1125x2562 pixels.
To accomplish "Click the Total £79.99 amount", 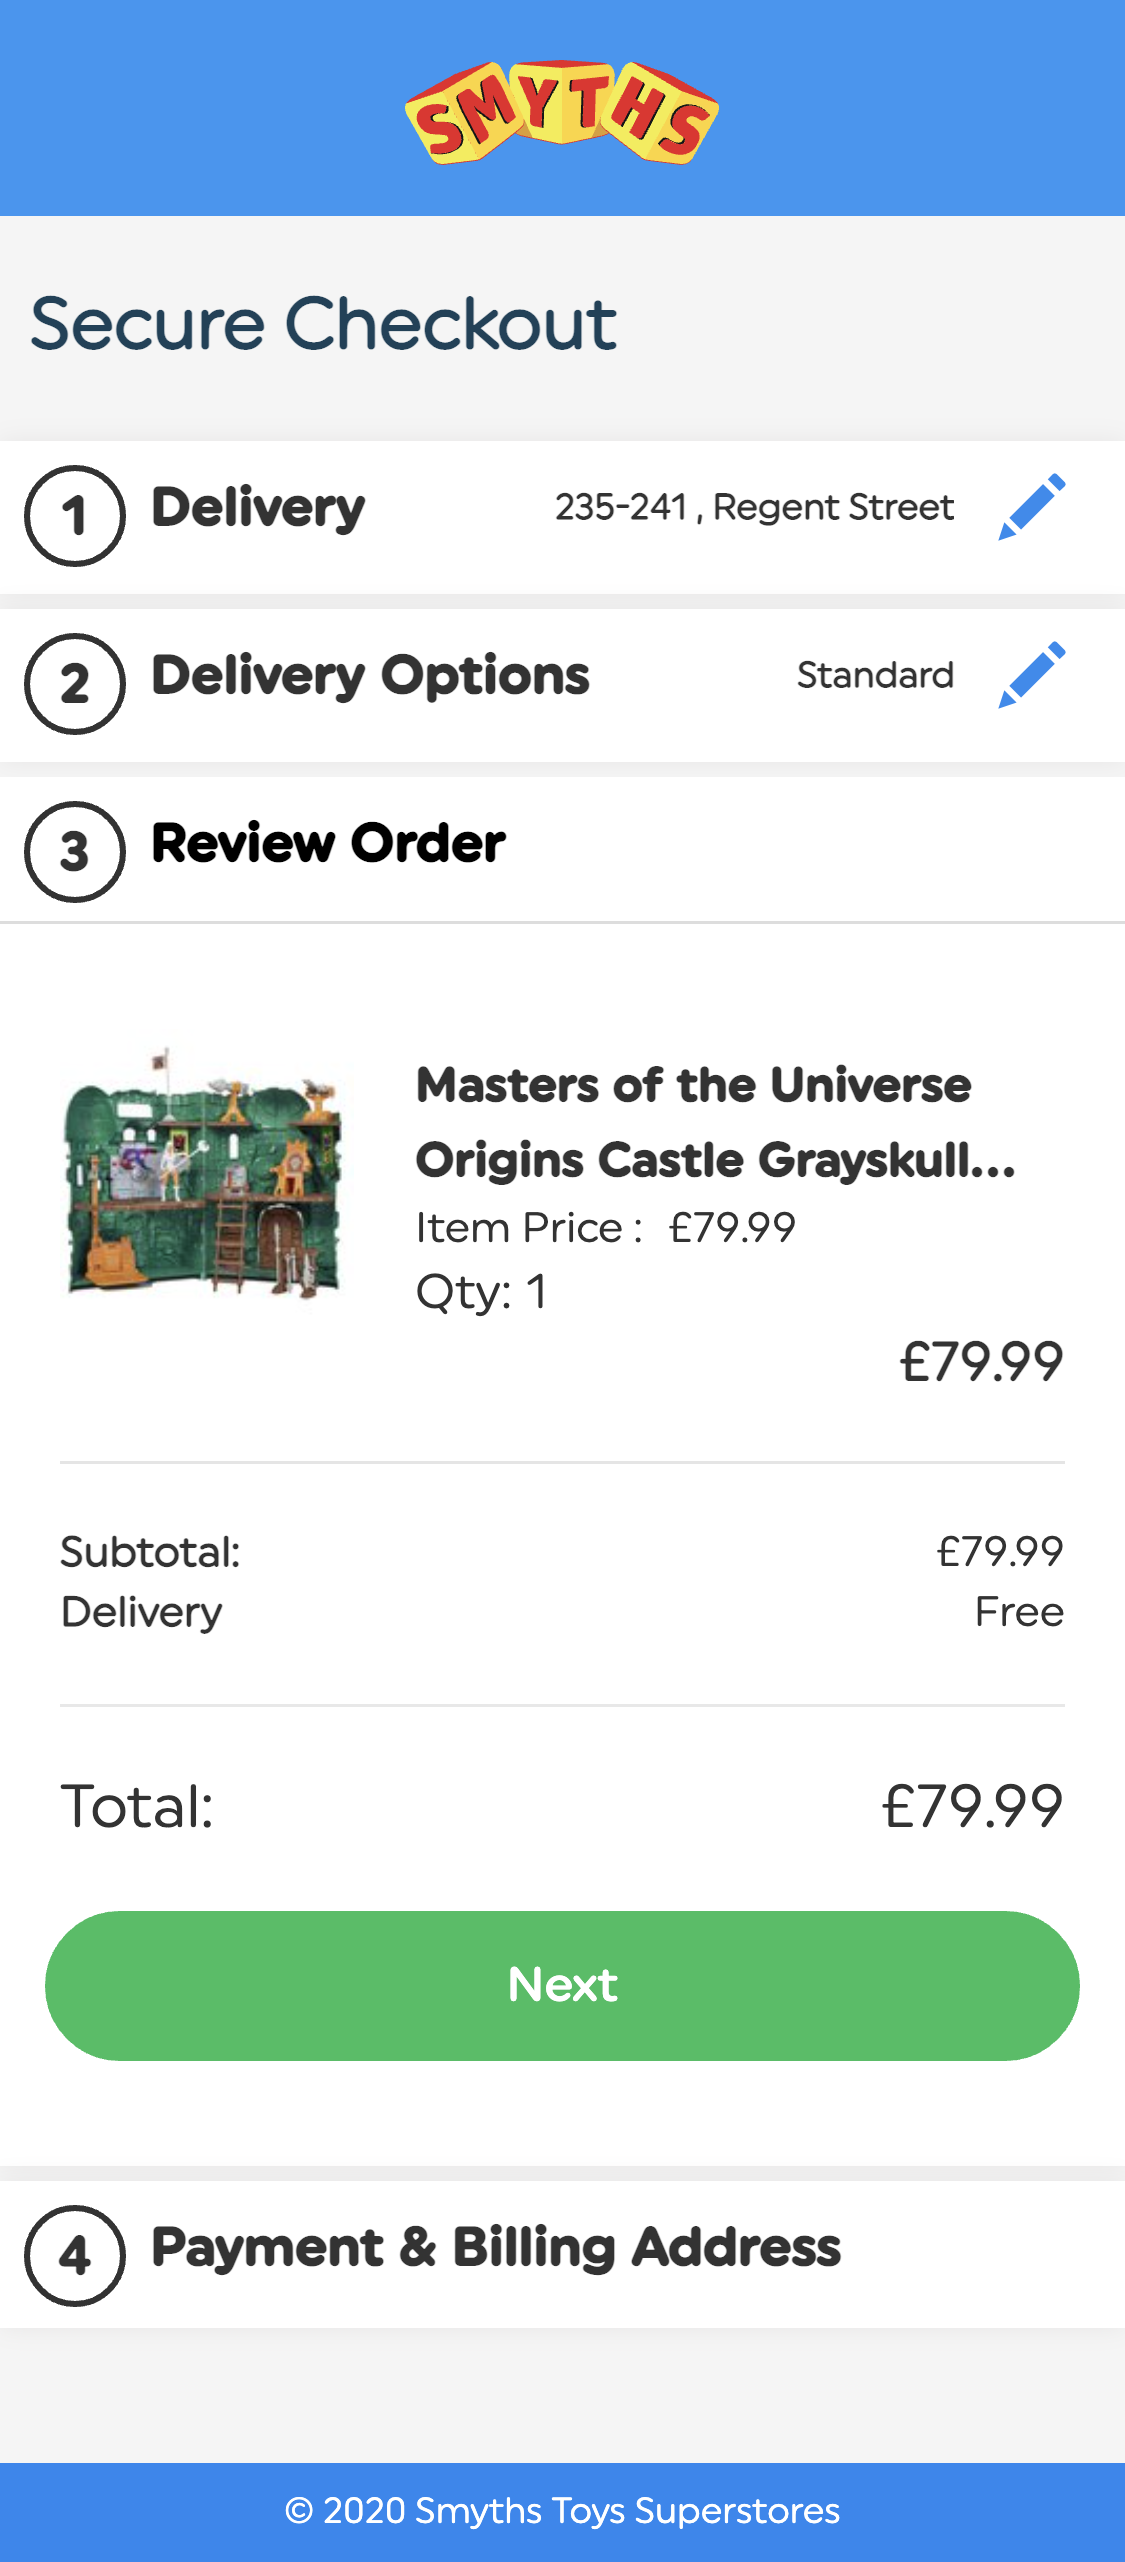I will [x=972, y=1806].
